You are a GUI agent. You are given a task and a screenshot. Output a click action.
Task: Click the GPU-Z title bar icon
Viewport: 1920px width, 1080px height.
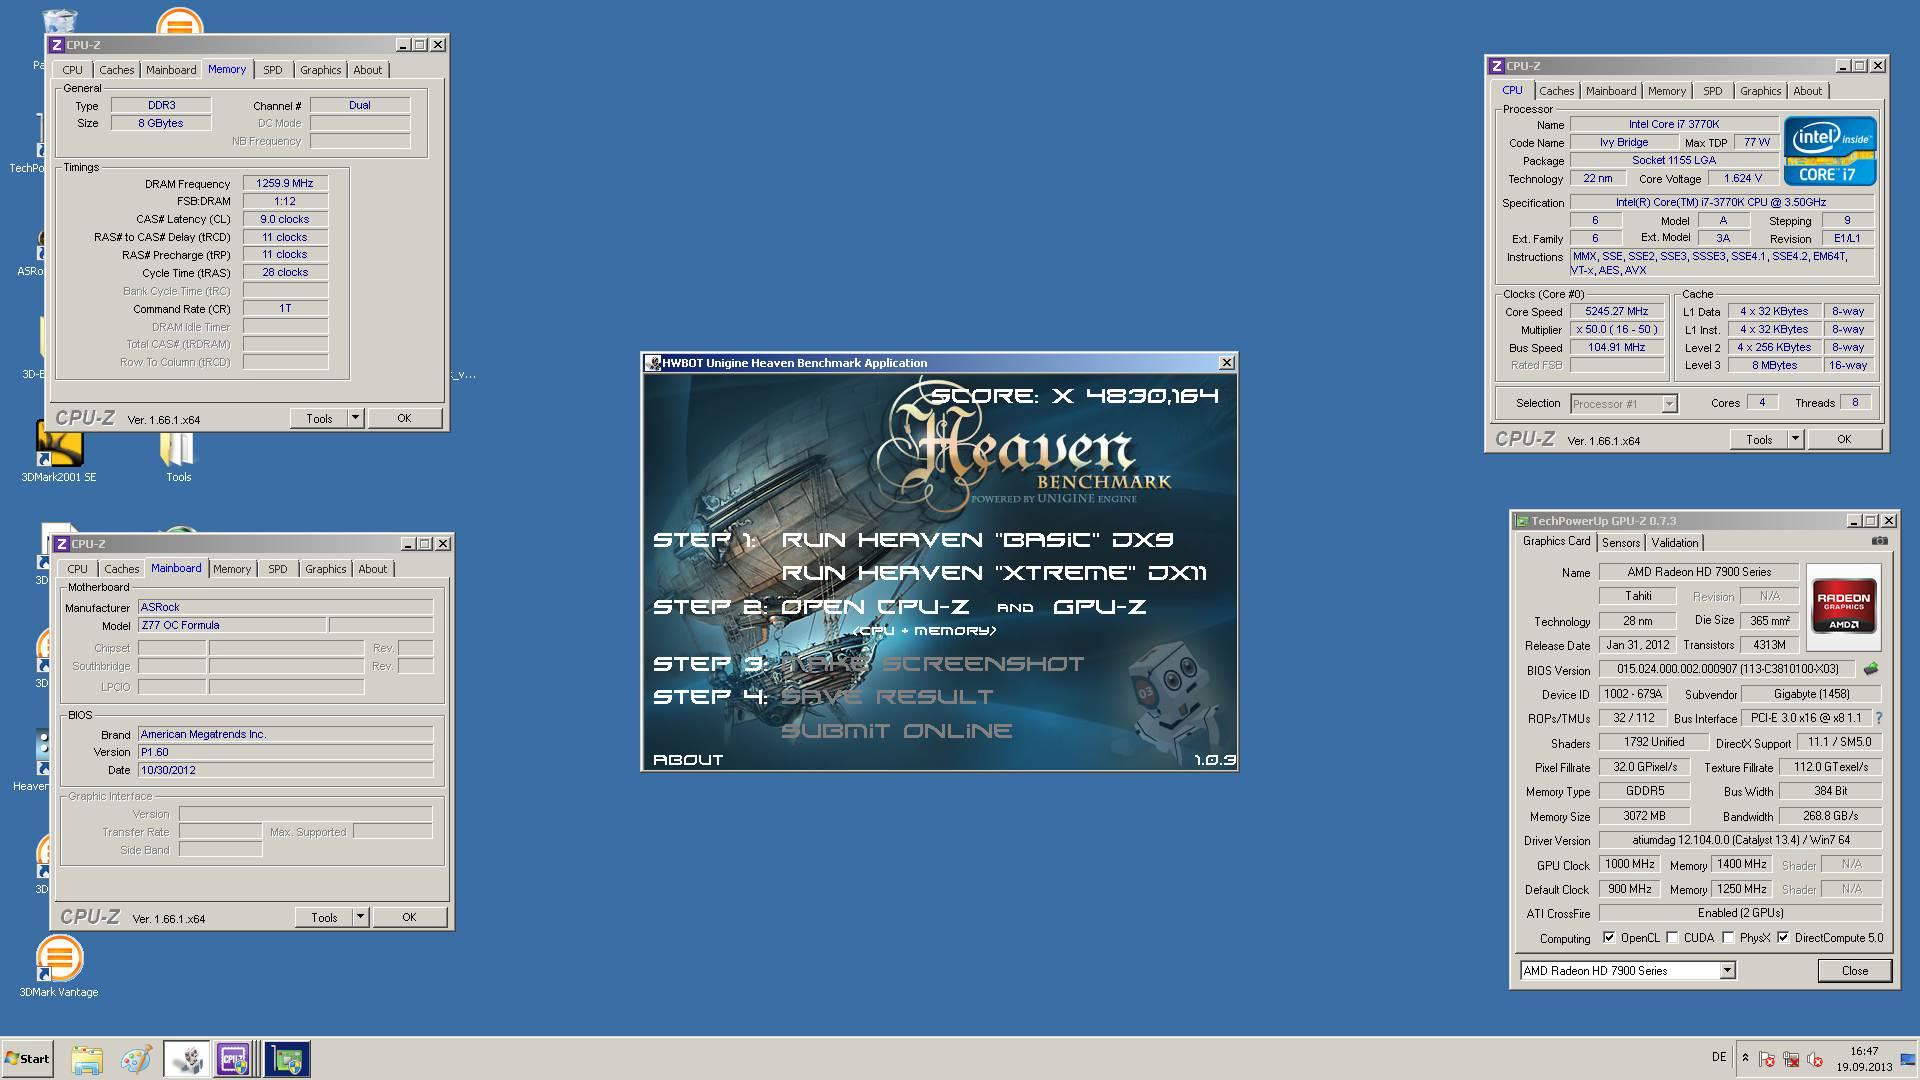point(1521,521)
